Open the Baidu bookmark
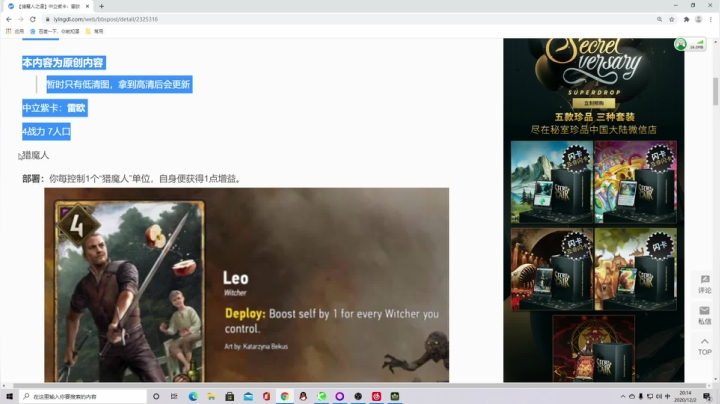The width and height of the screenshot is (720, 404). coord(54,31)
